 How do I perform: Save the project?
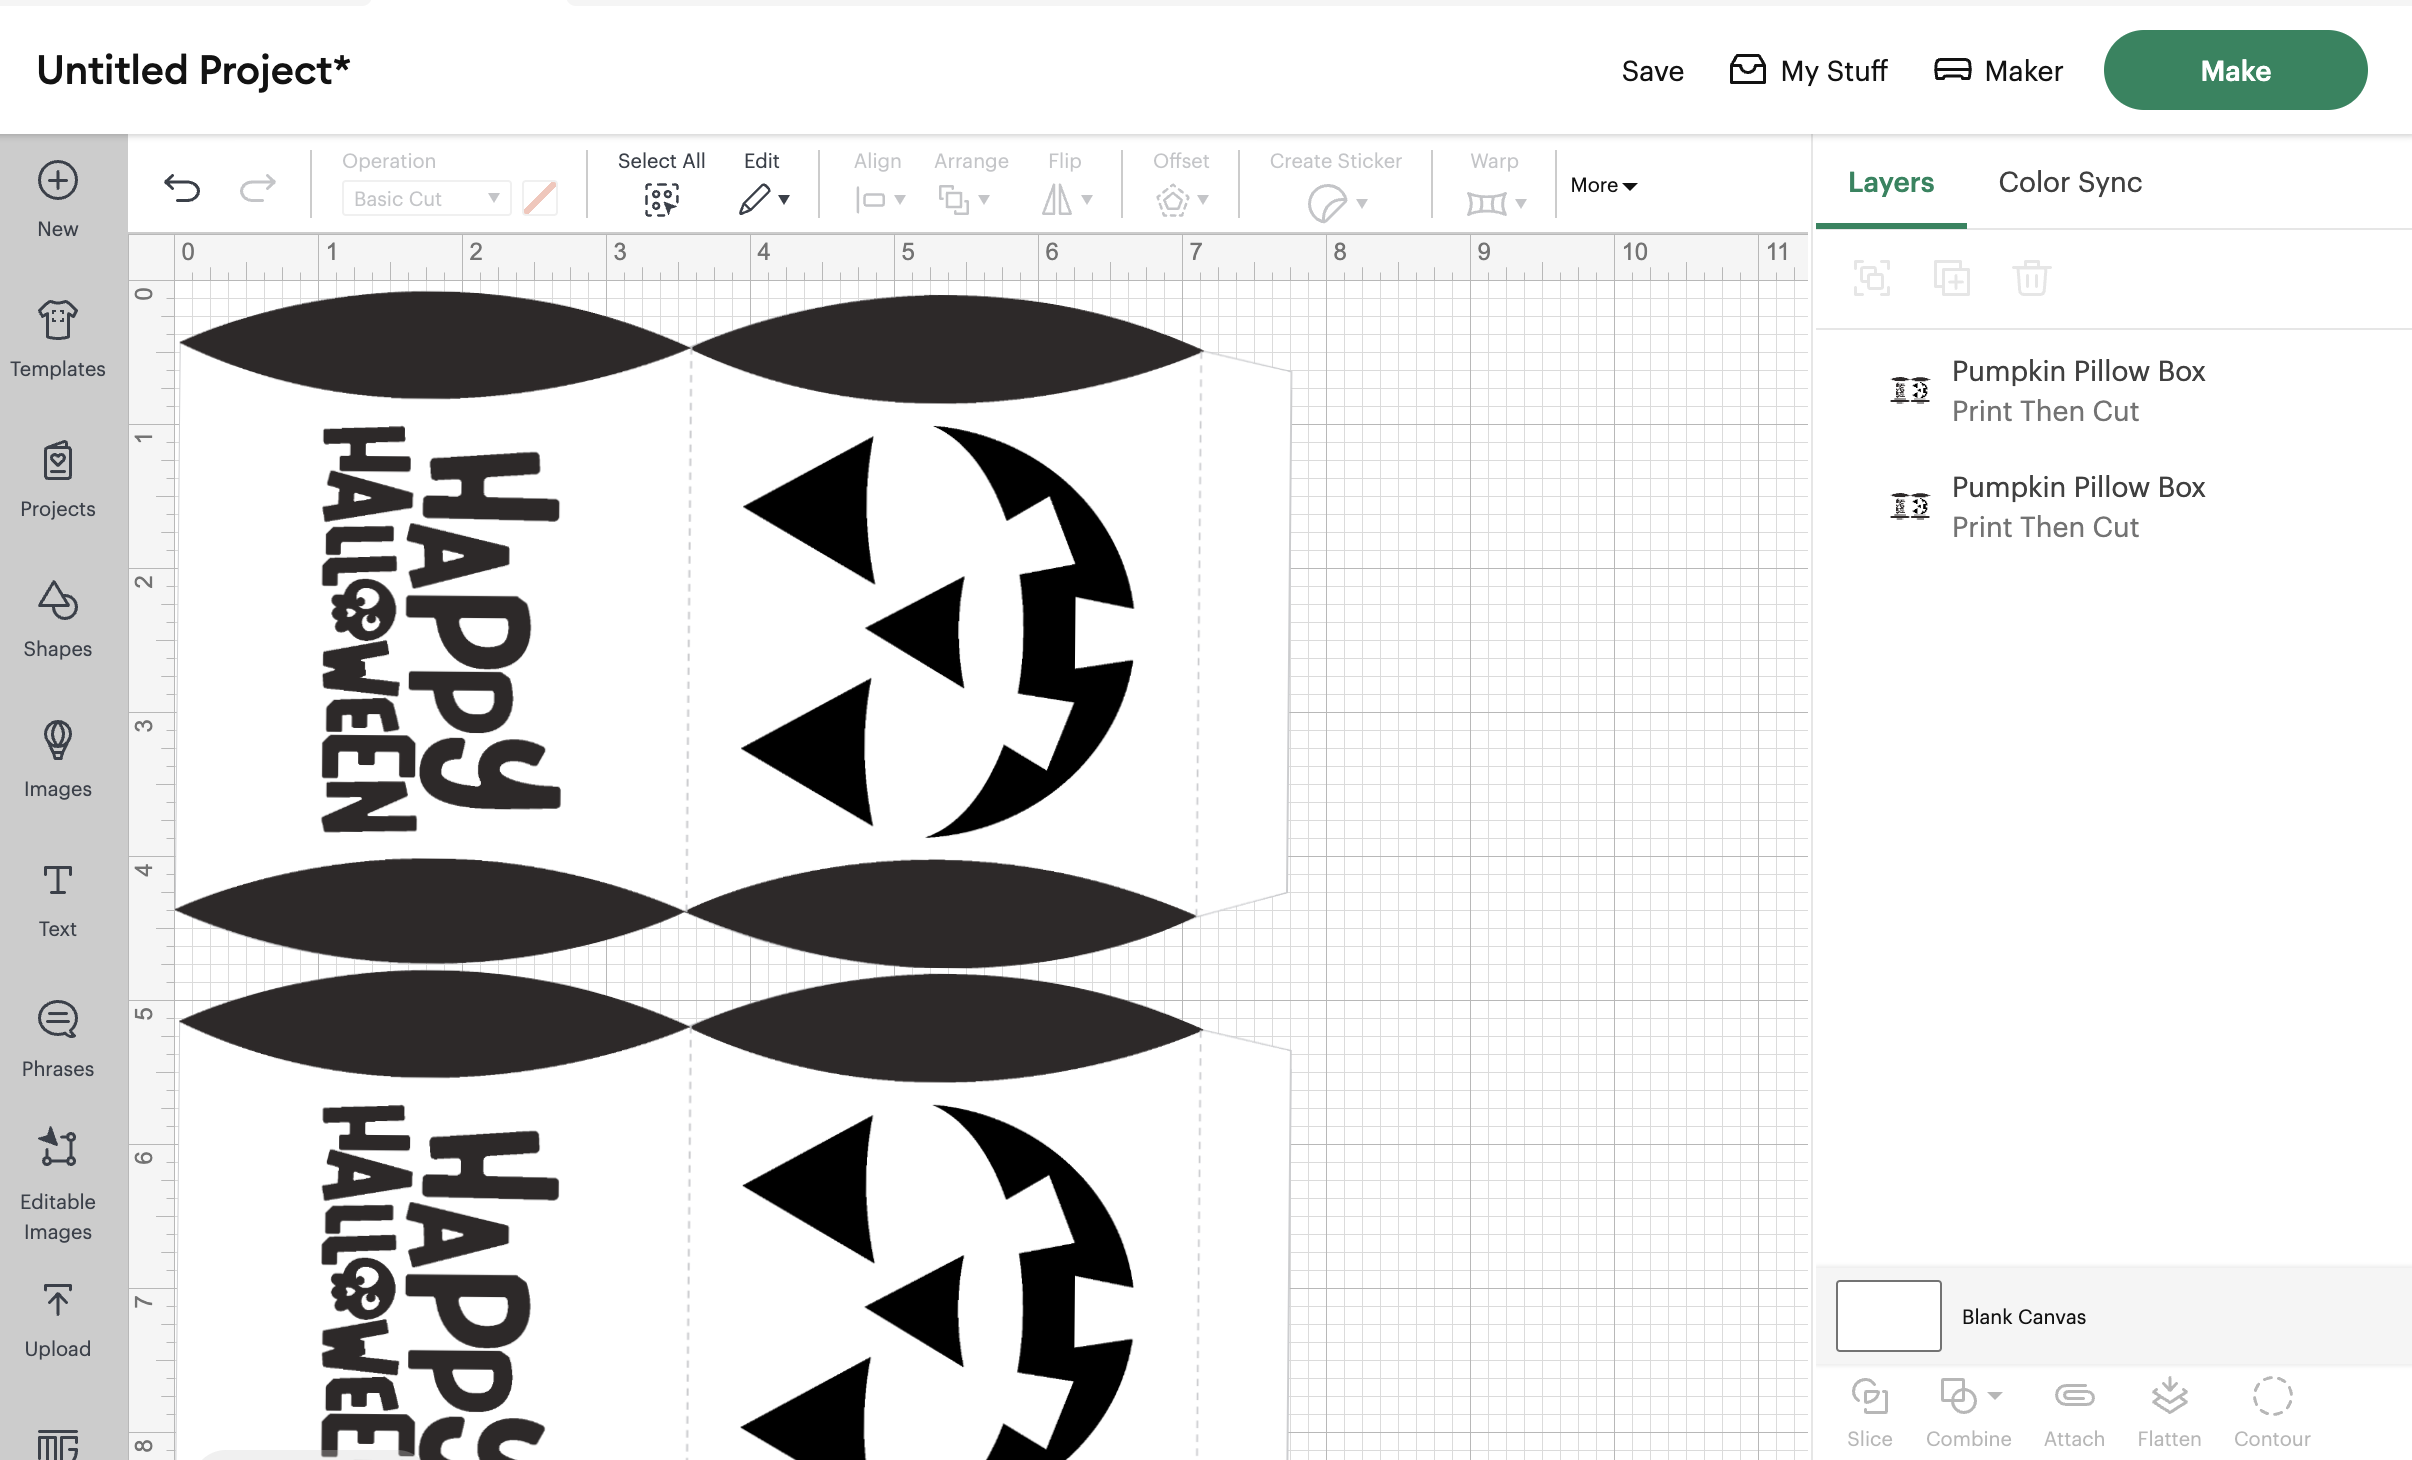point(1652,71)
